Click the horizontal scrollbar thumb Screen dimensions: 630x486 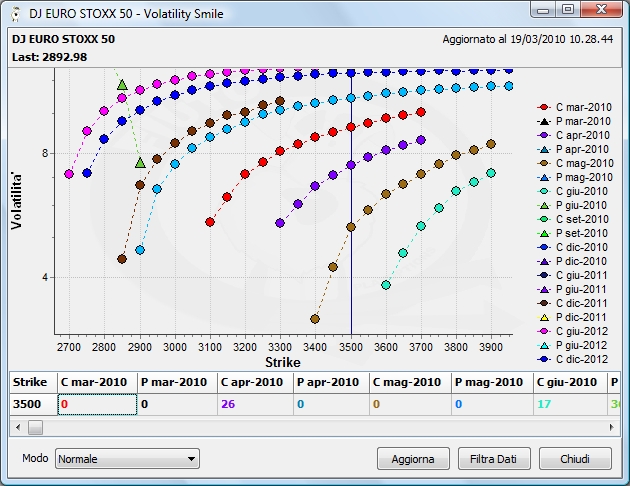(x=35, y=427)
